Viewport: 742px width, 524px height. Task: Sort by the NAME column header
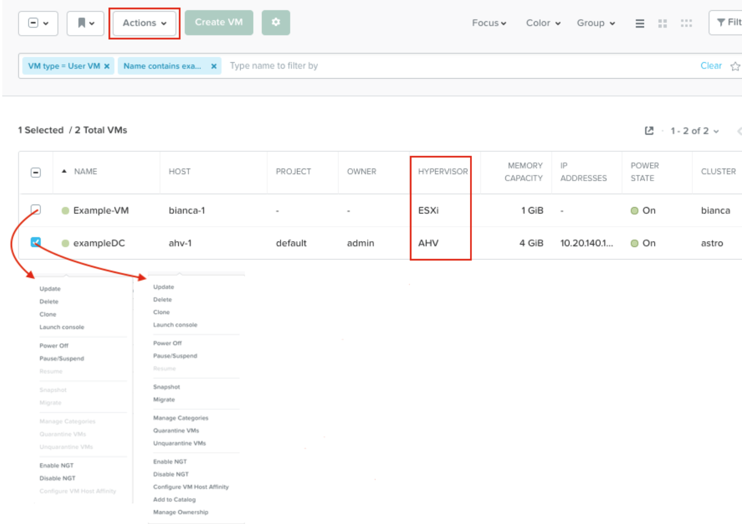[x=85, y=171]
